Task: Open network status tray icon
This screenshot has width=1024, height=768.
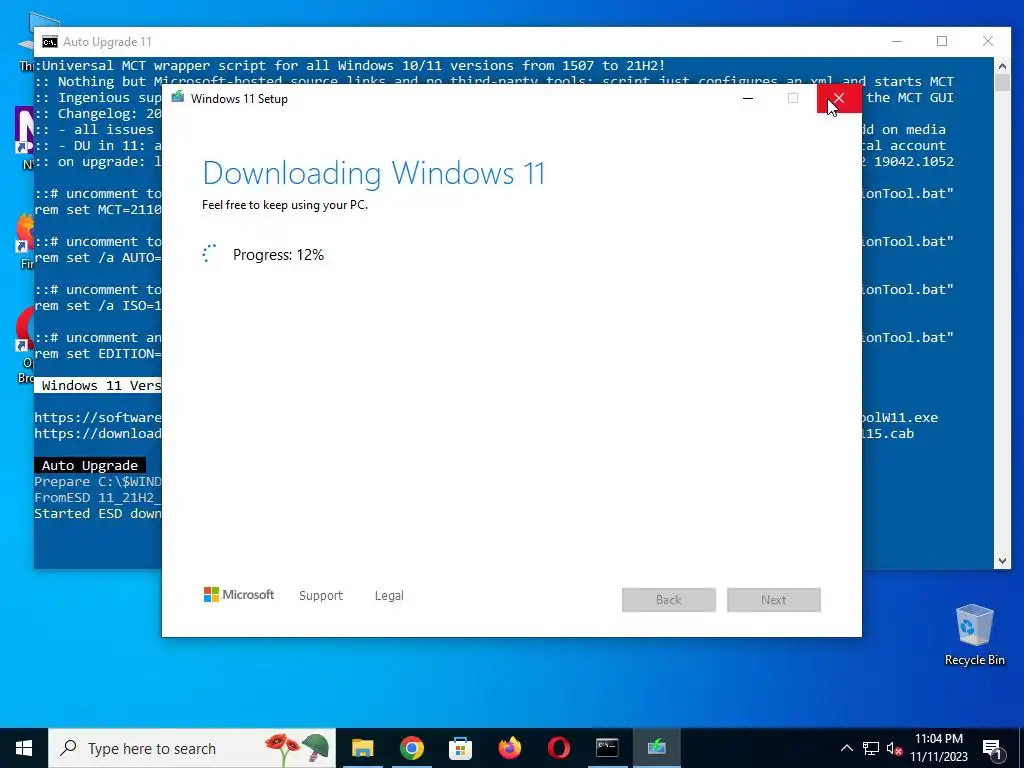Action: pos(871,748)
